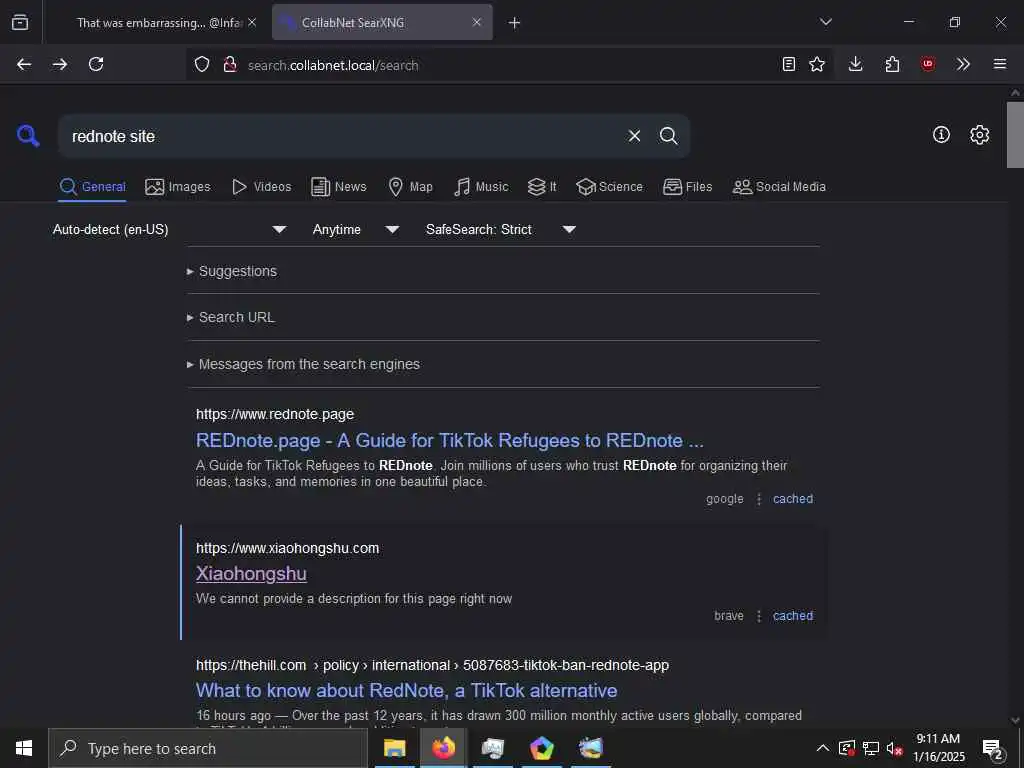Reload the current page
Image resolution: width=1024 pixels, height=768 pixels.
pos(96,64)
